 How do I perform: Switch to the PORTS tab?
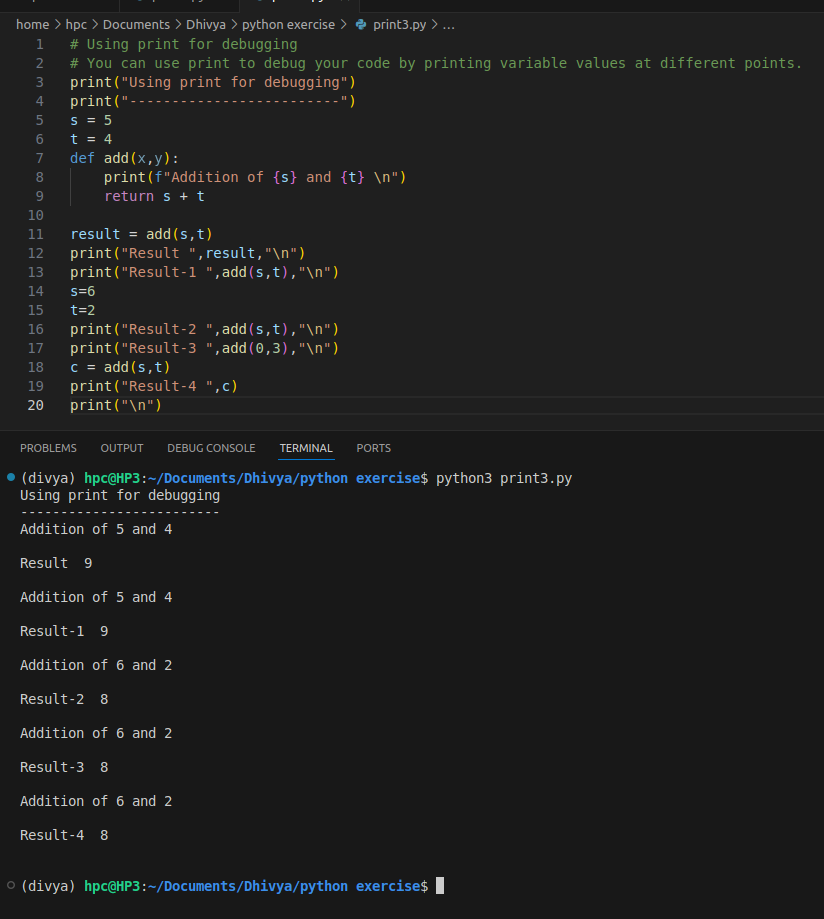373,448
